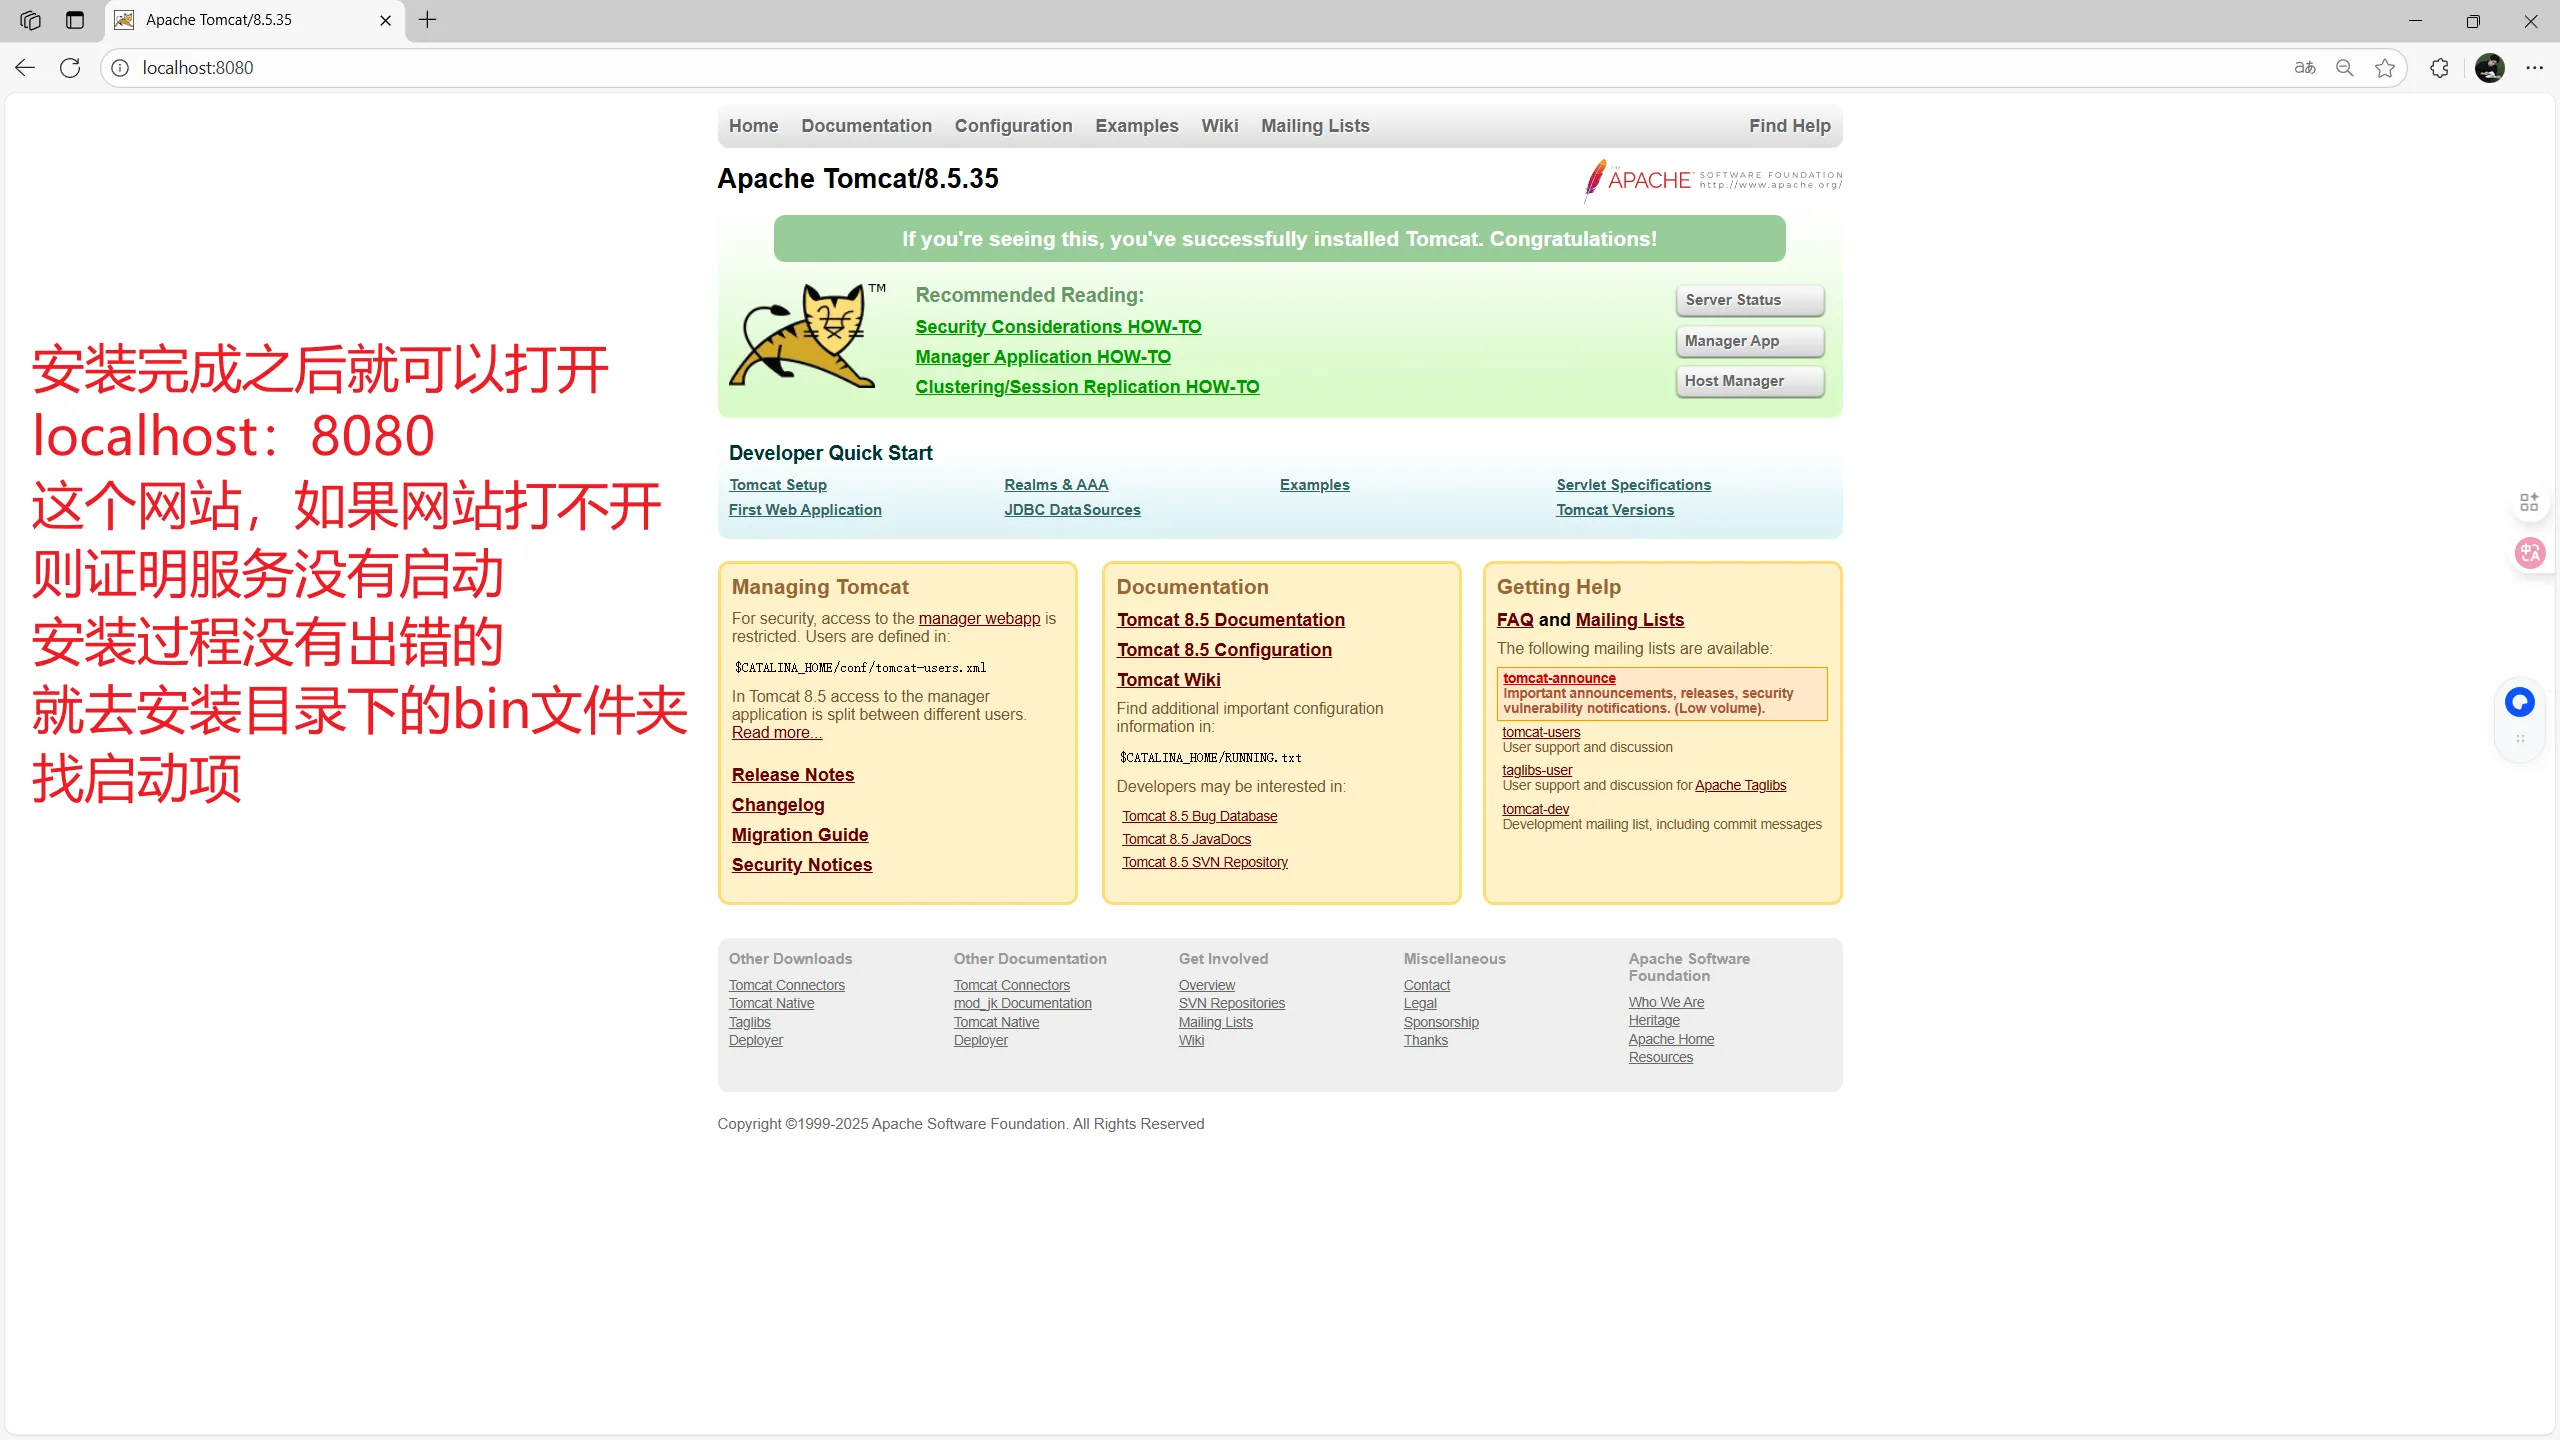Open Wiki in the navigation bar
Viewport: 2560px width, 1440px height.
point(1219,126)
